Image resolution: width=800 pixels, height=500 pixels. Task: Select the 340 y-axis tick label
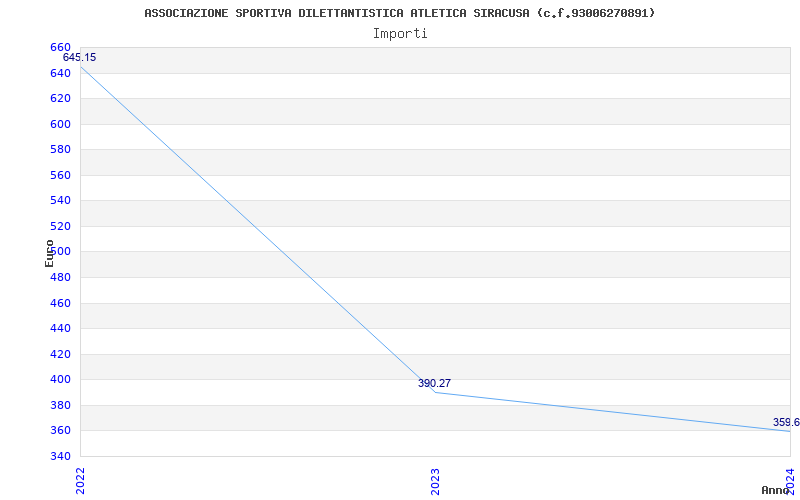[x=60, y=456]
